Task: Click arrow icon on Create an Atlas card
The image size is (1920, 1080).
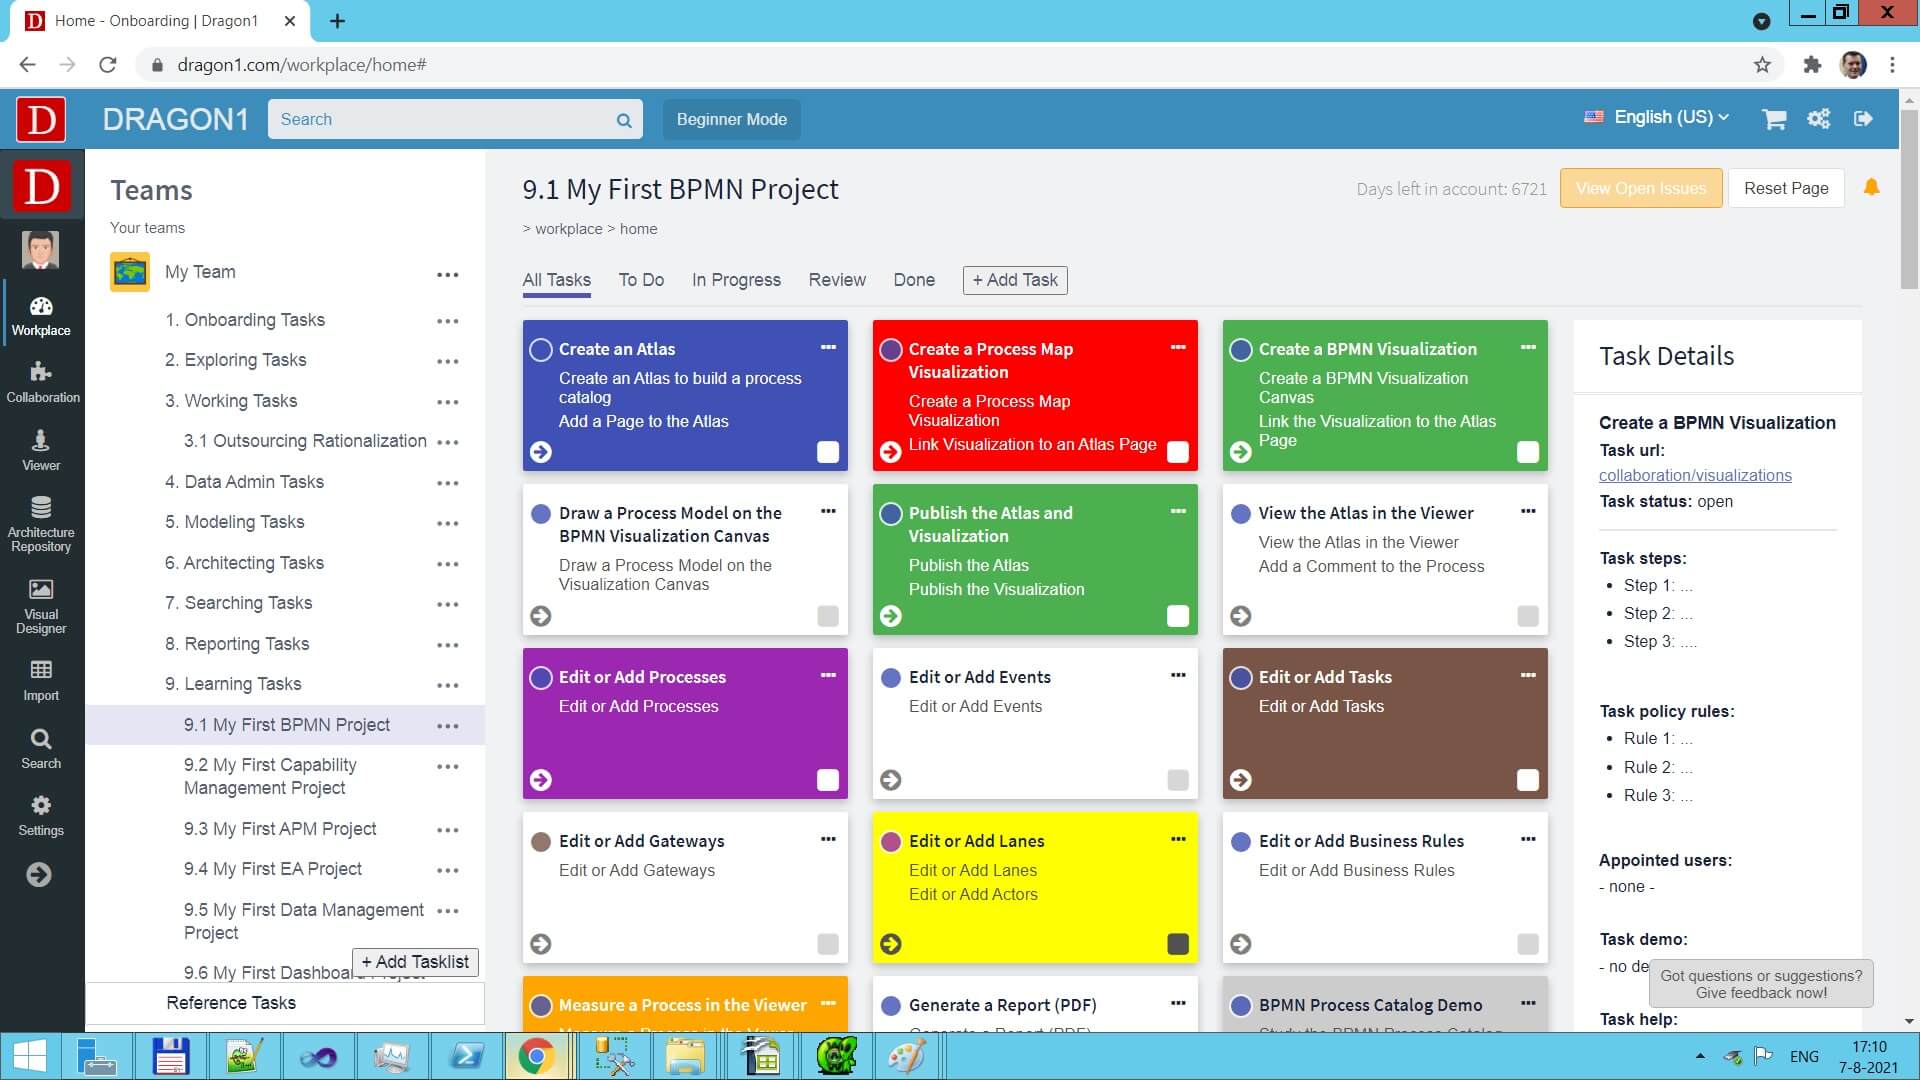Action: [541, 452]
